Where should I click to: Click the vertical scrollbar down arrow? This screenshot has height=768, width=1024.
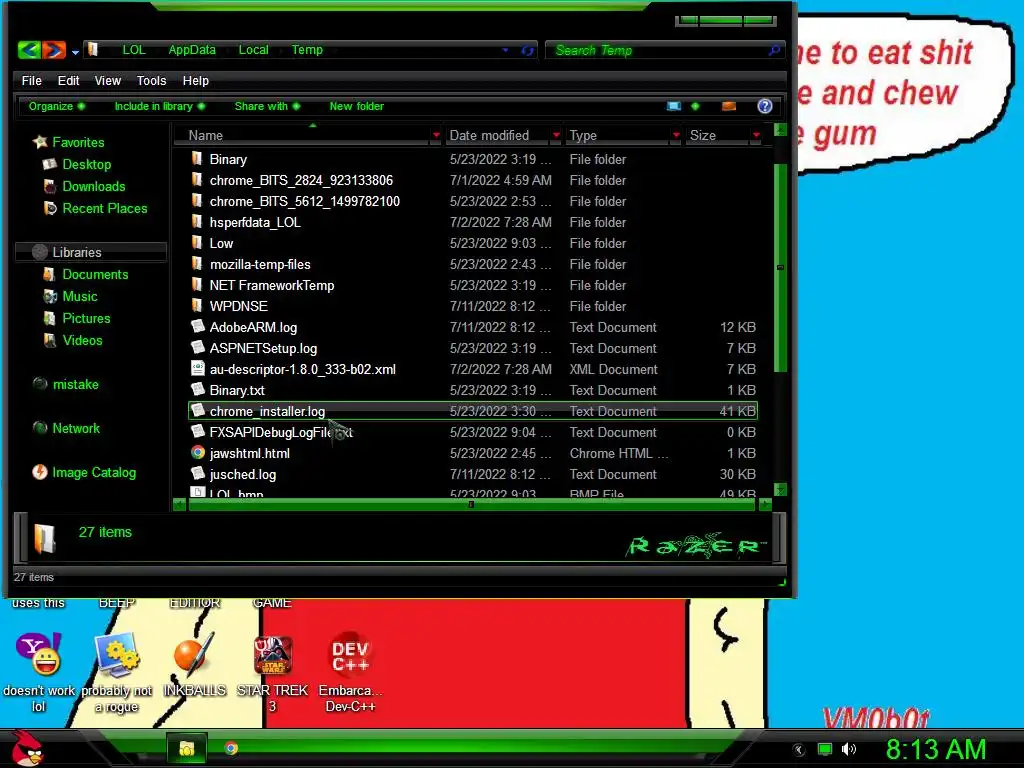pos(780,490)
